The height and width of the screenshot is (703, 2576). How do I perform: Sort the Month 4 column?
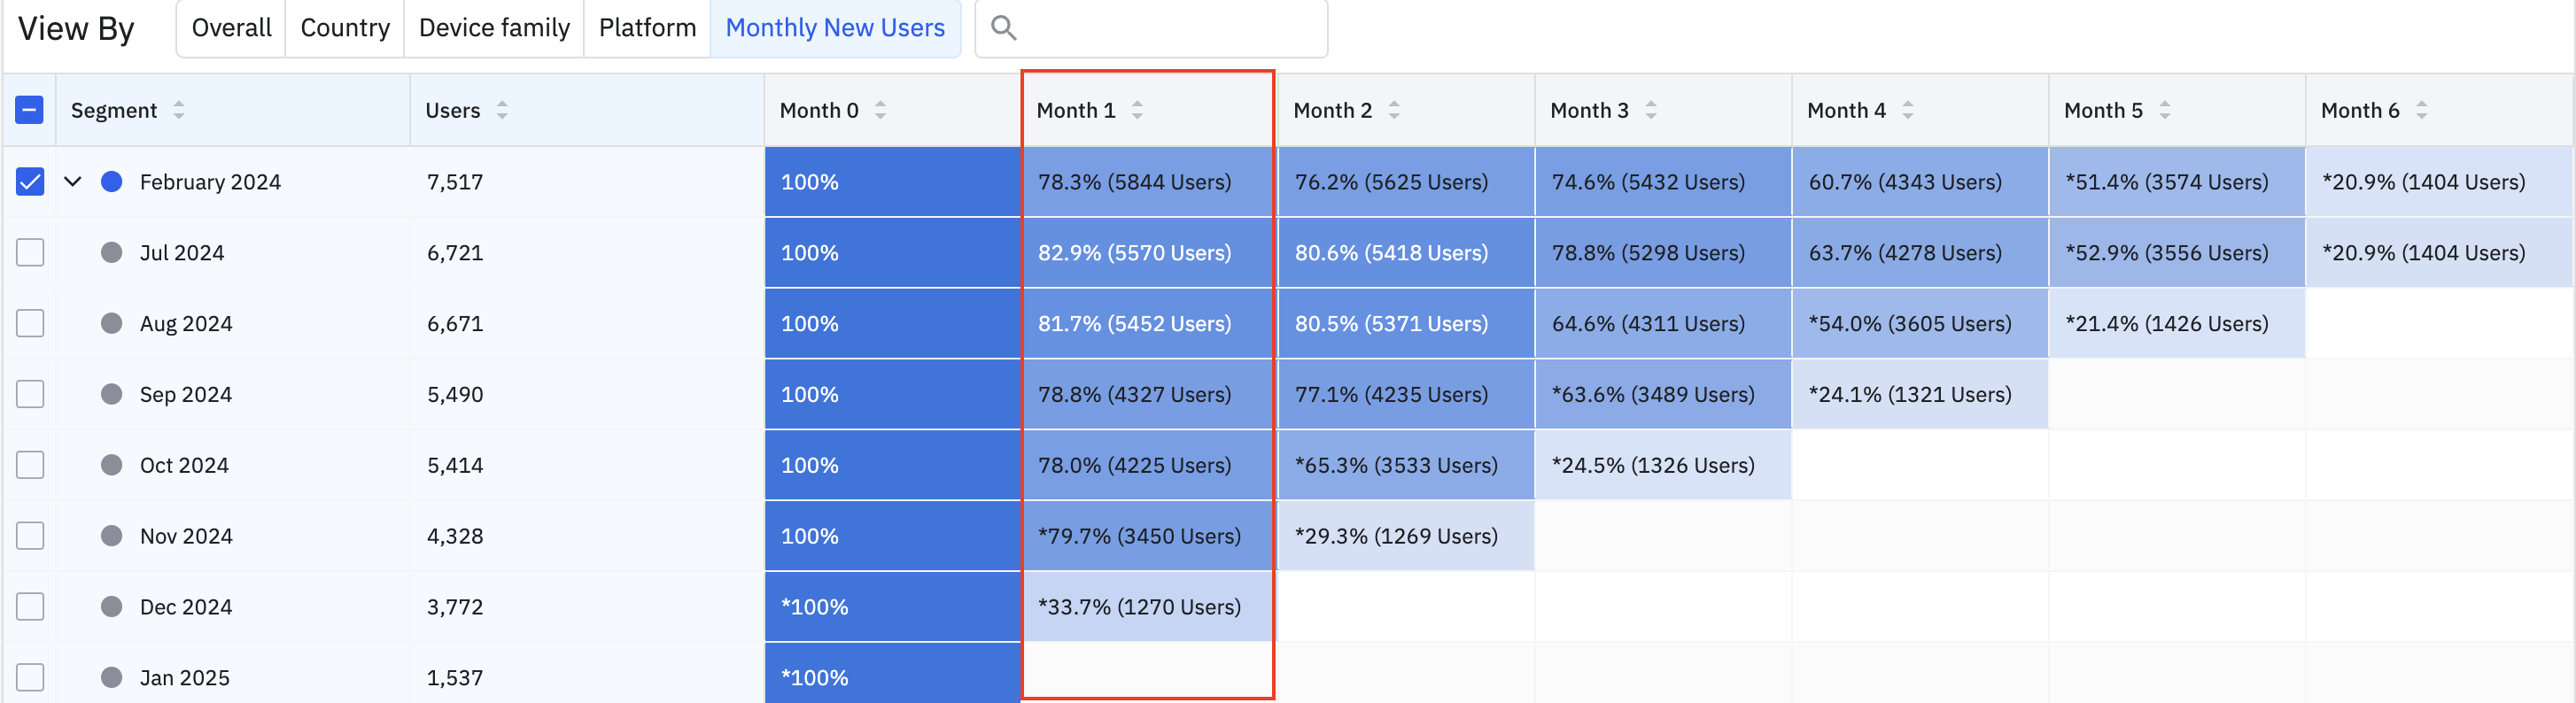pos(1908,110)
